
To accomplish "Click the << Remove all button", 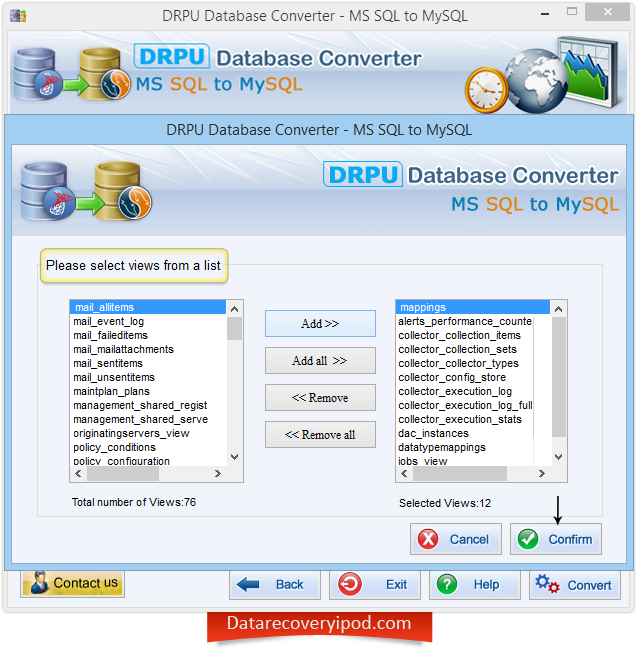I will (320, 434).
